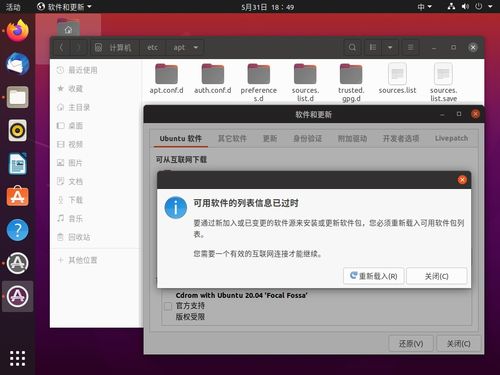Image resolution: width=500 pixels, height=375 pixels.
Task: Open the sources.list.d folder
Action: pos(305,82)
